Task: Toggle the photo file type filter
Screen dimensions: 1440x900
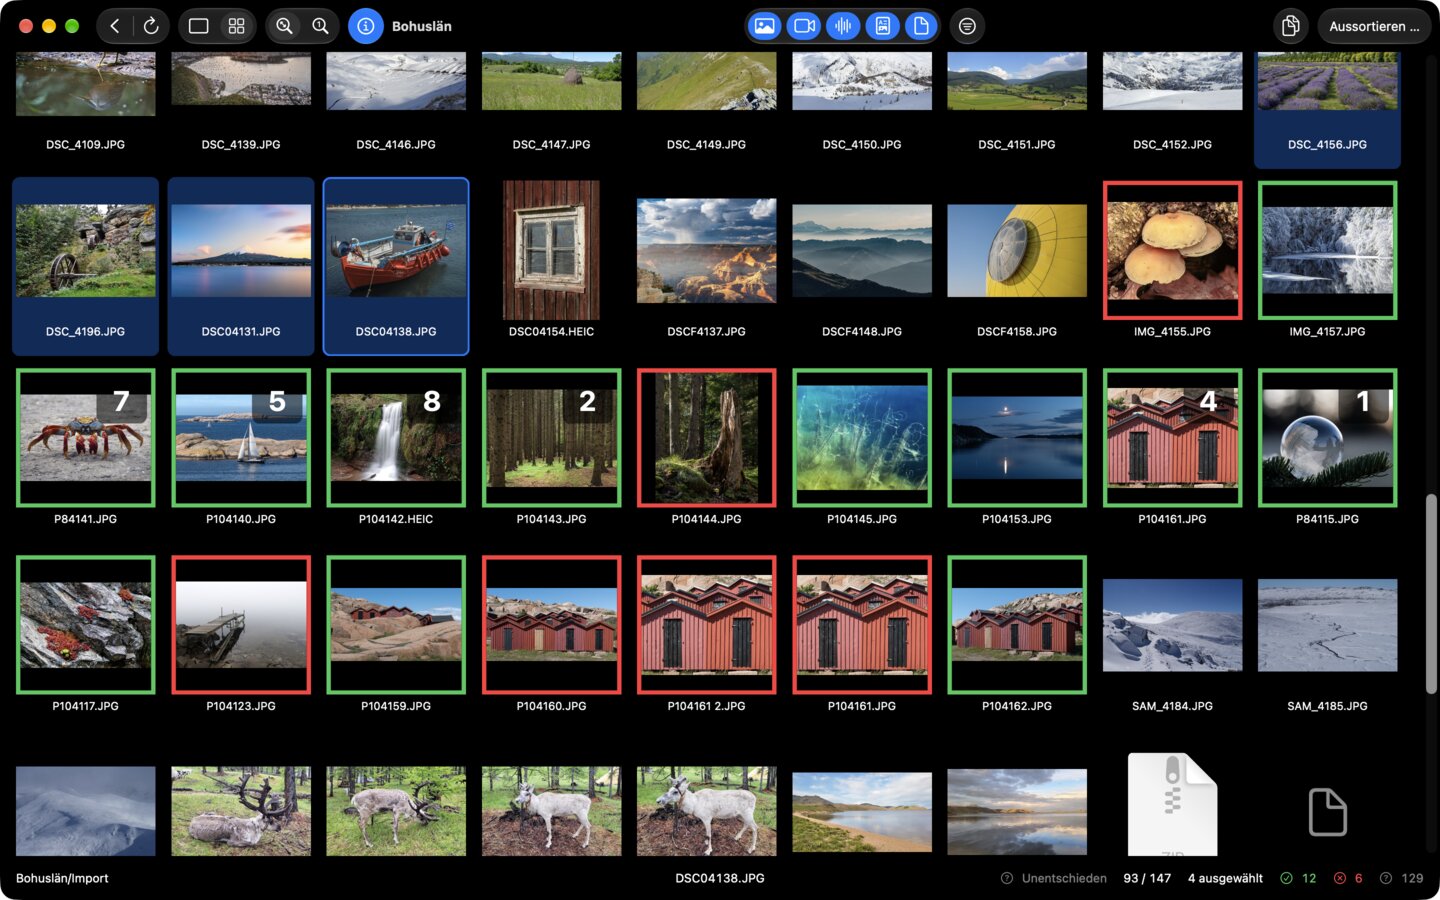Action: click(765, 26)
